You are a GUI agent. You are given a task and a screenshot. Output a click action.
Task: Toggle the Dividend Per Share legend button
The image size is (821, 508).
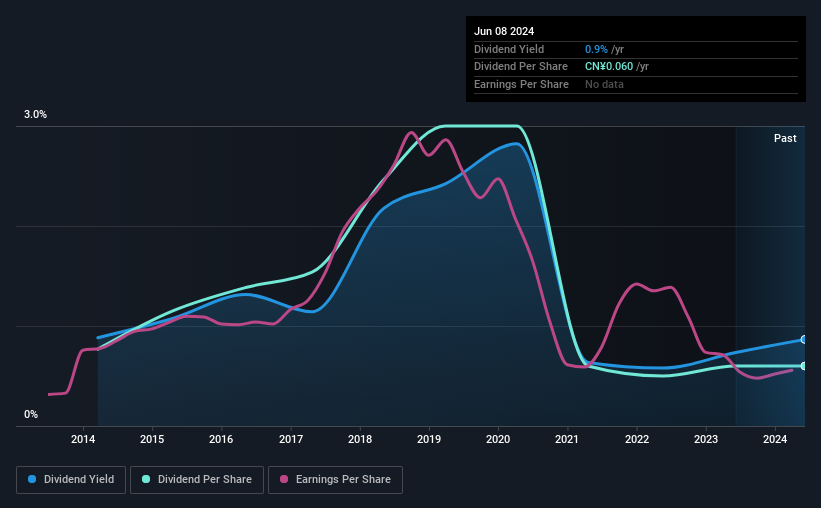[x=197, y=480]
